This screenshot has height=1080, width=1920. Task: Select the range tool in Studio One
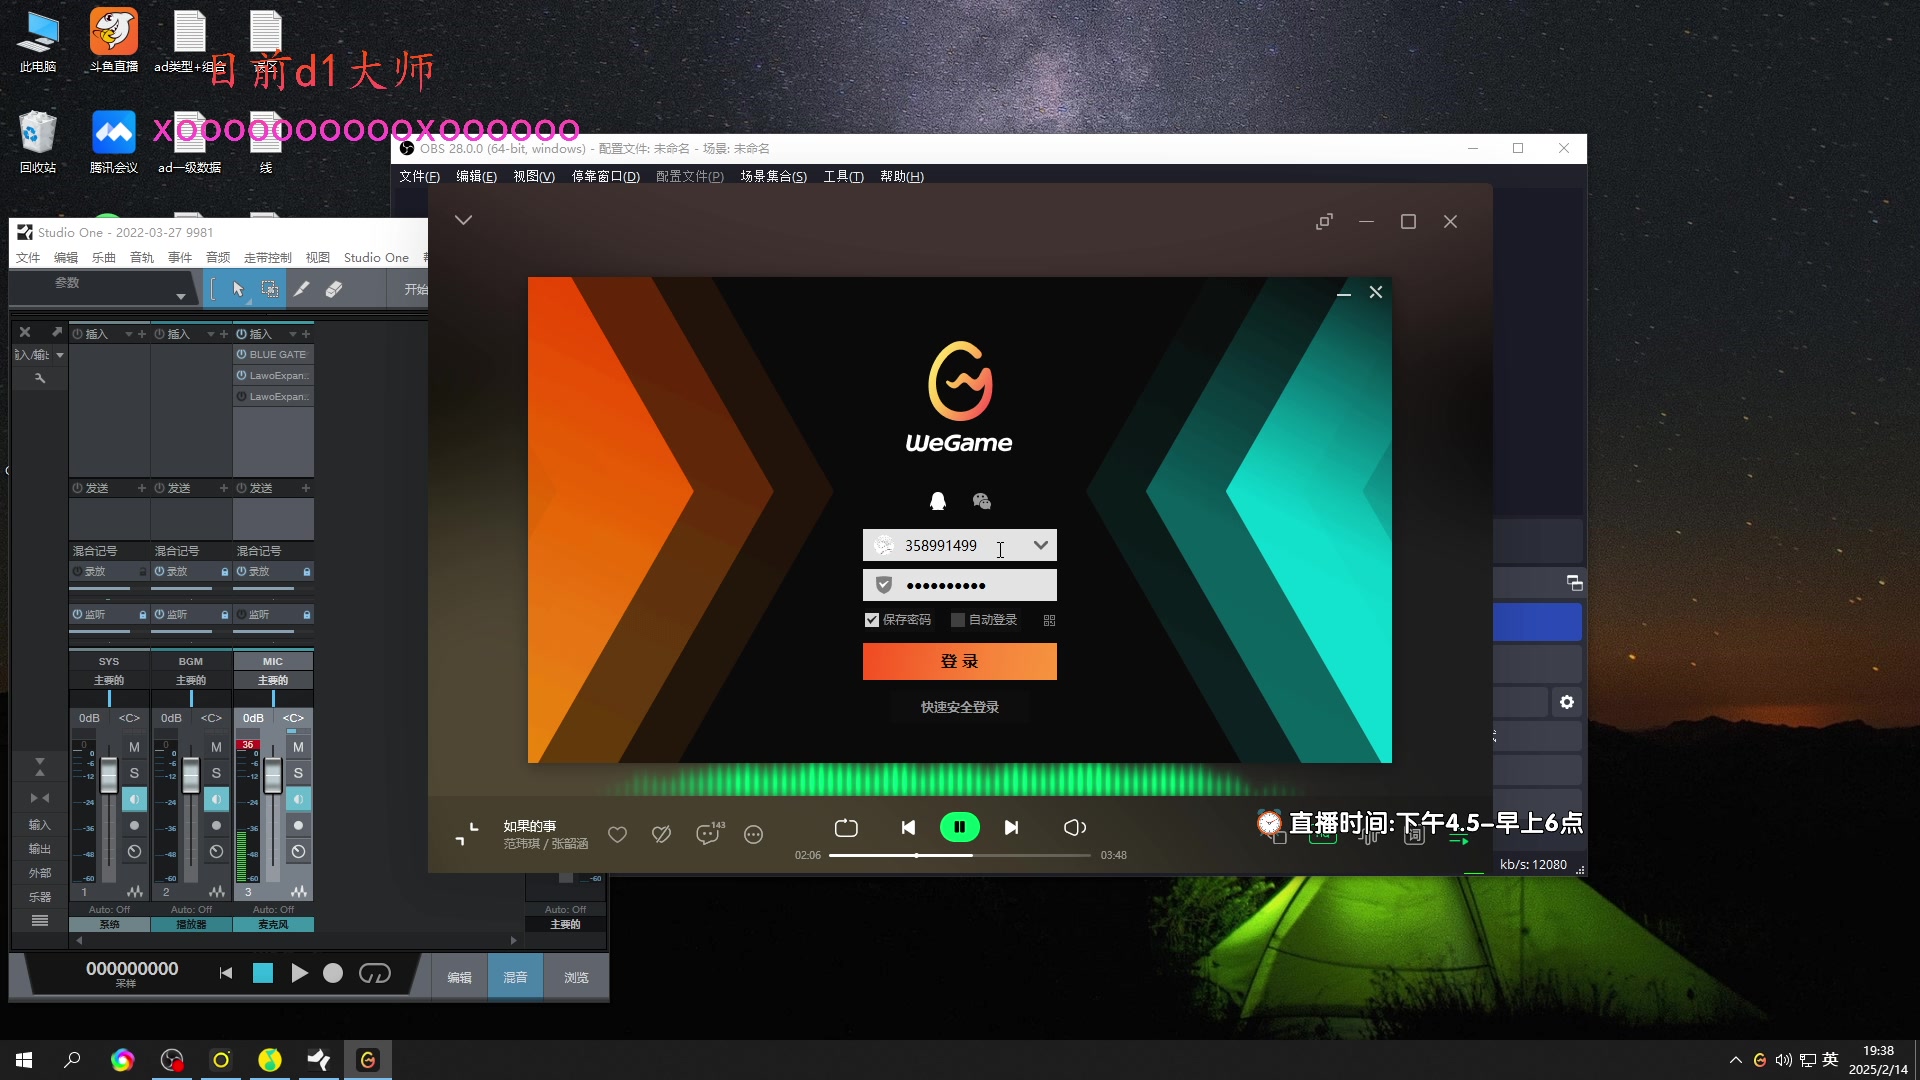click(269, 289)
